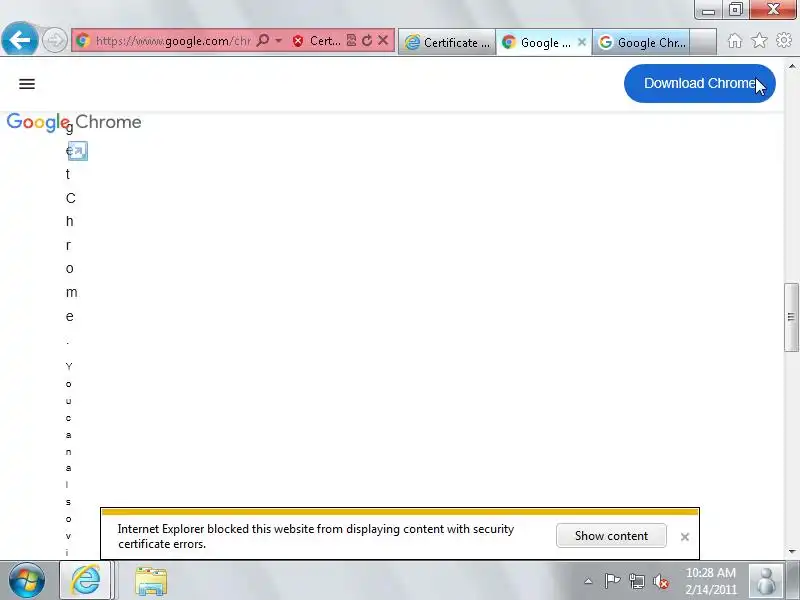Click the Google Chrome logo

[74, 122]
